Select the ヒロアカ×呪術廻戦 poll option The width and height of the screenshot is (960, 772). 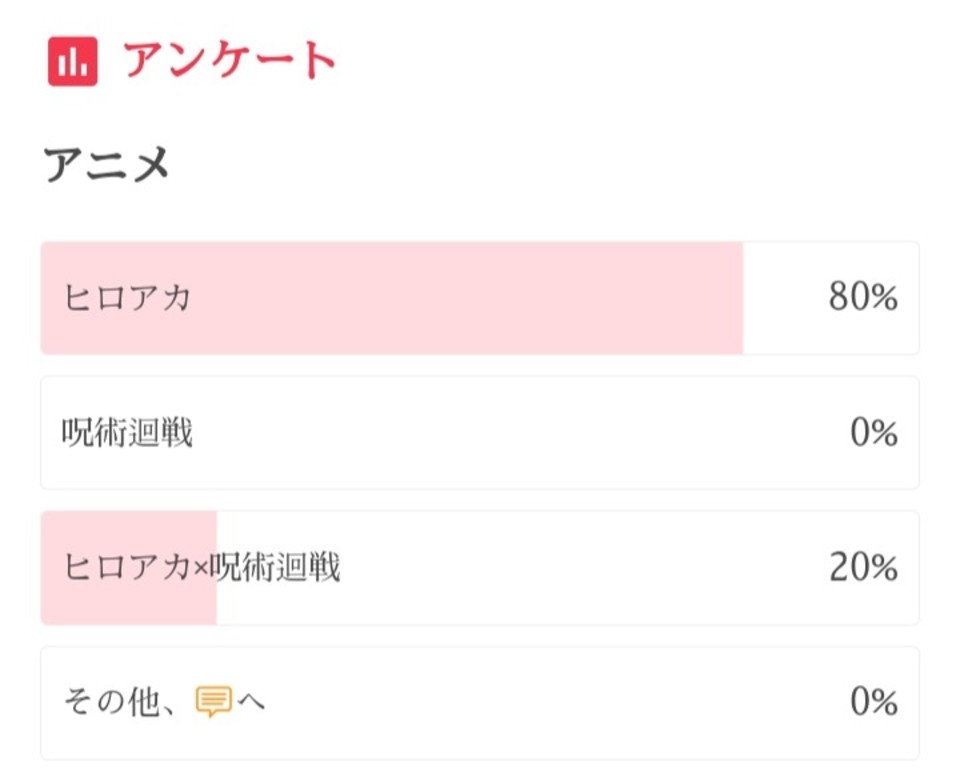pos(480,568)
